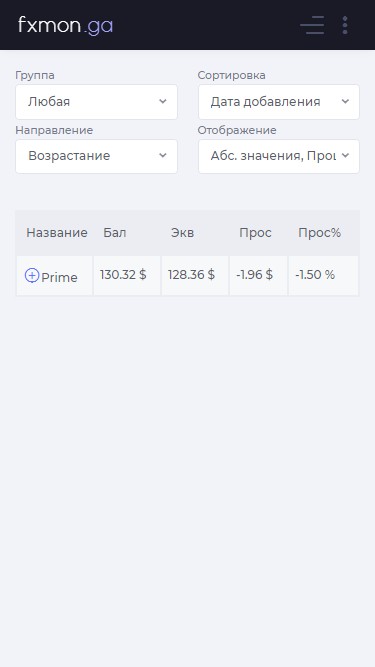Click the -1.50 % drawdown cell
Screen dimensions: 375x667
tap(324, 275)
